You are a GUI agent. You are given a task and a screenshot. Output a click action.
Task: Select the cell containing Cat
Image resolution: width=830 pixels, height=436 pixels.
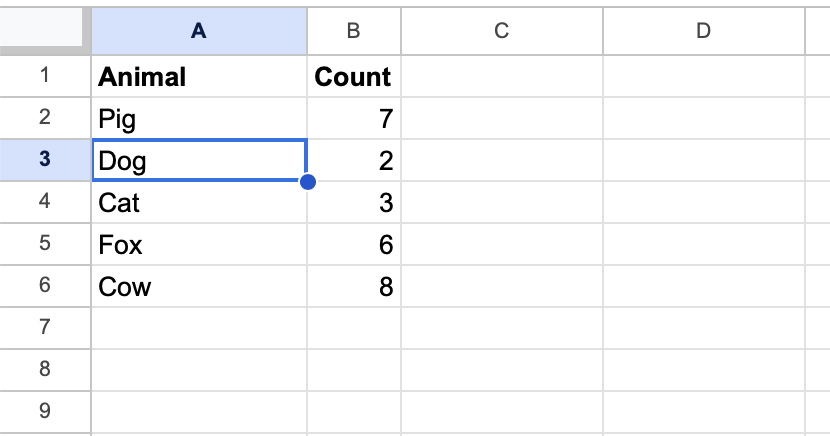[199, 203]
